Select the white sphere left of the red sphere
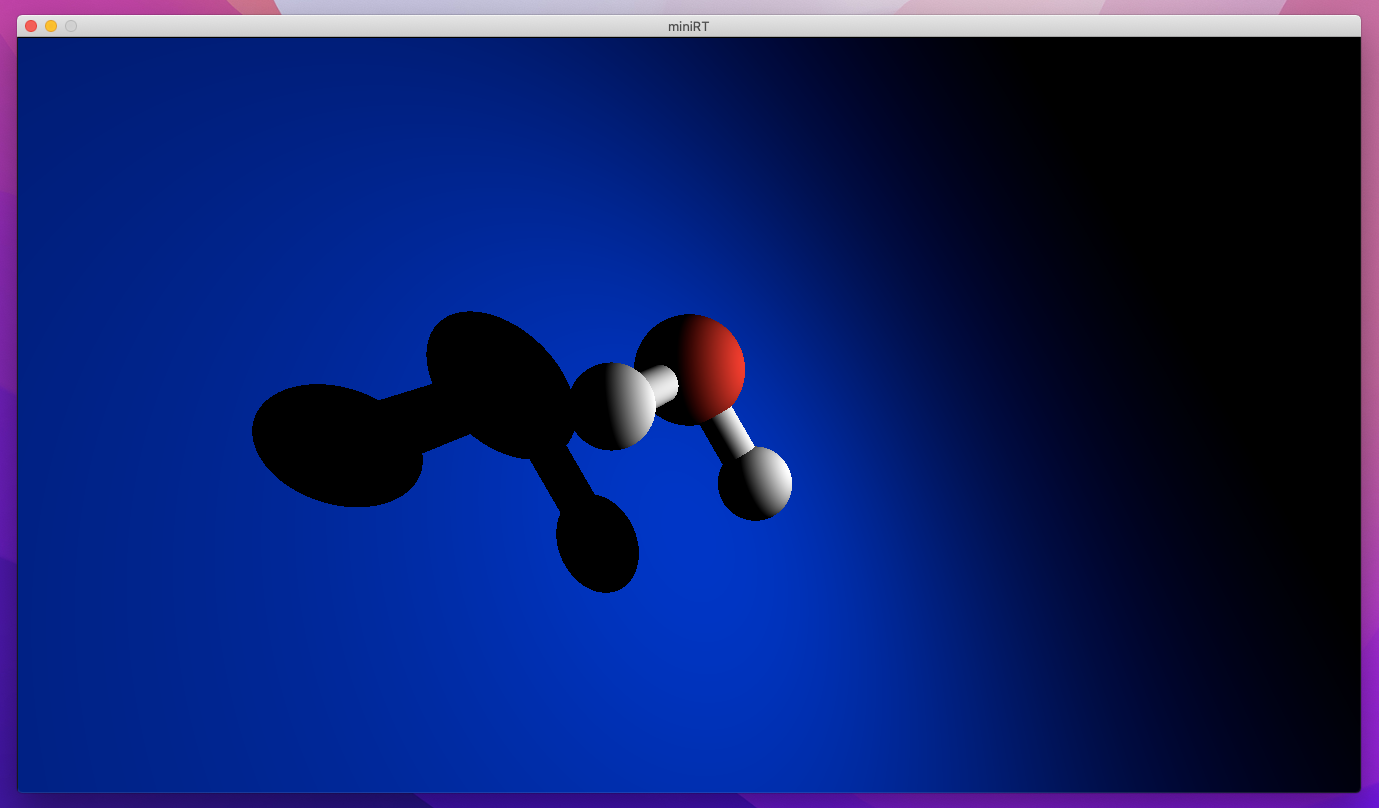The width and height of the screenshot is (1379, 808). pos(612,406)
